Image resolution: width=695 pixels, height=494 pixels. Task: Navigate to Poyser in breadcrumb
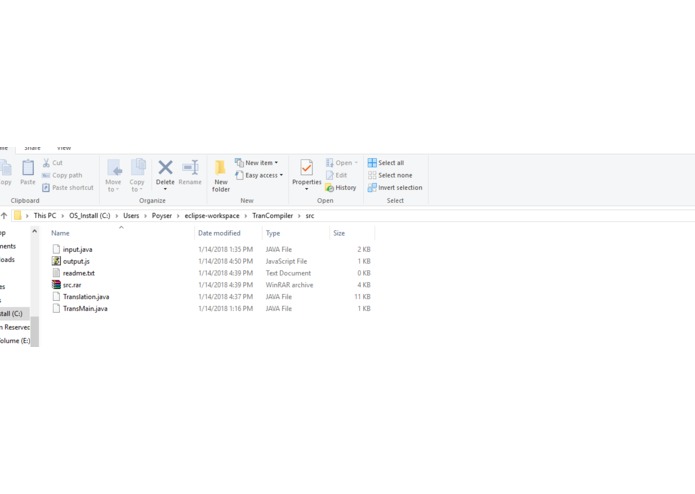[162, 215]
